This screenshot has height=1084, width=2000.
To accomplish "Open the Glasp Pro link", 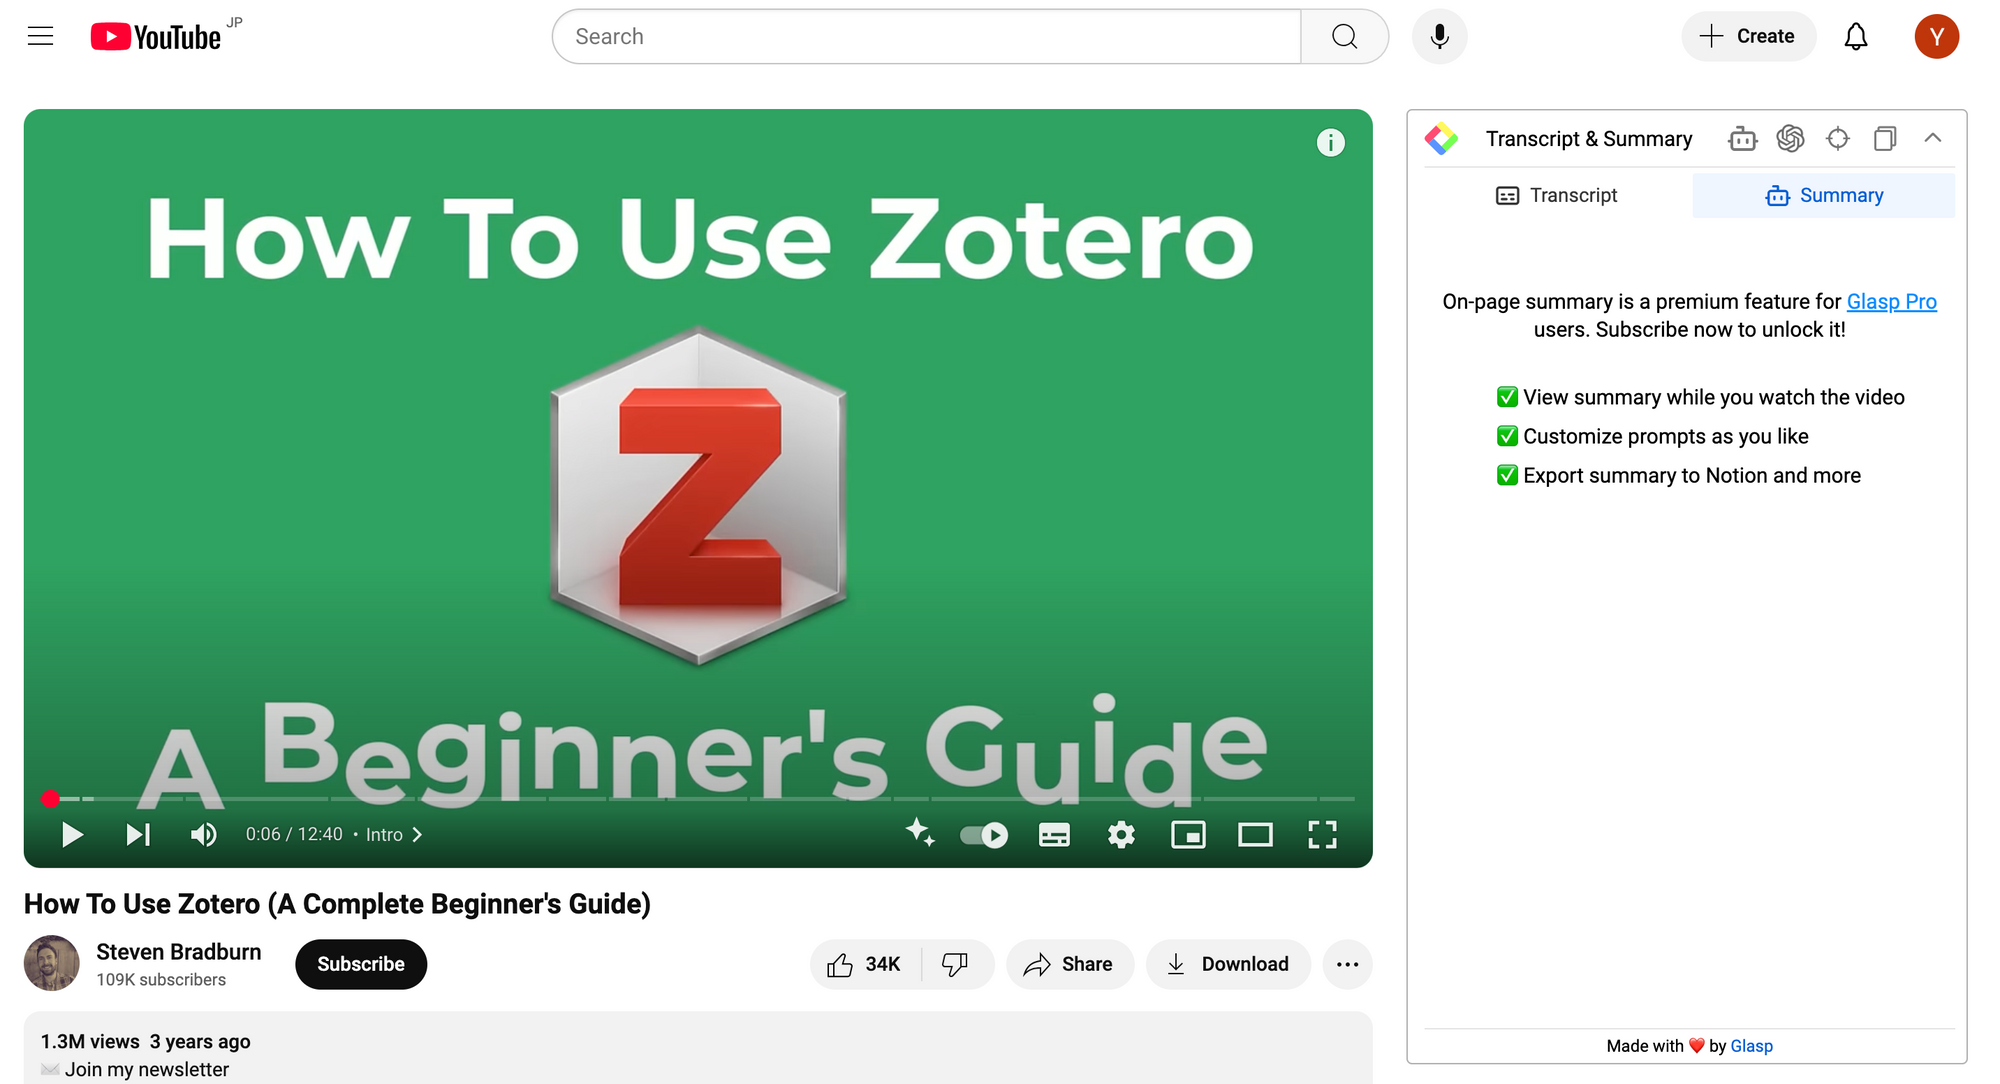I will 1891,301.
